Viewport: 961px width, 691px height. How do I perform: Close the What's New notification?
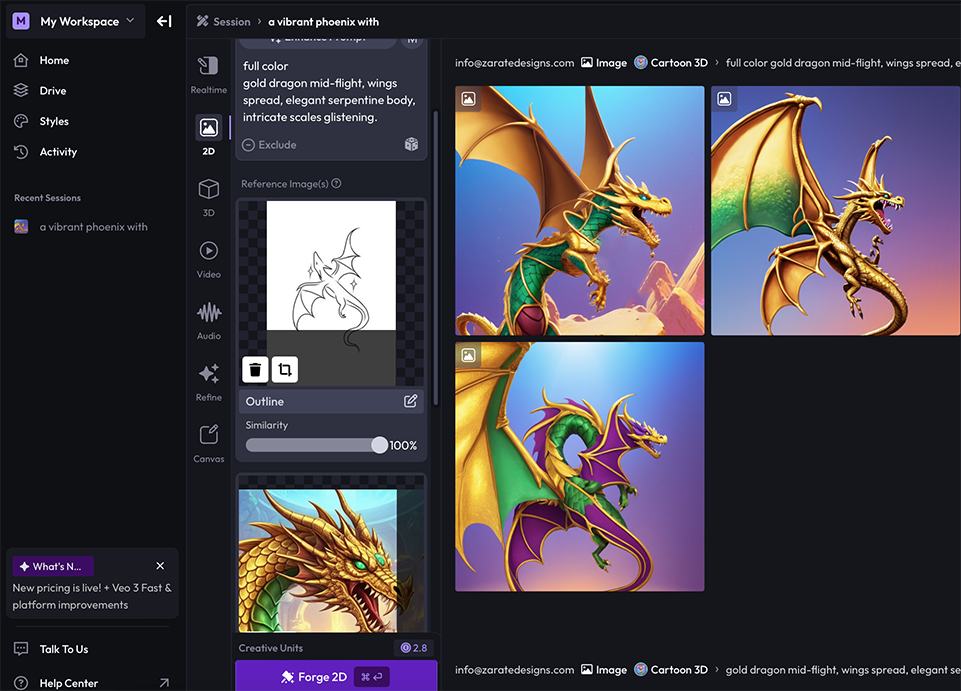pyautogui.click(x=160, y=566)
